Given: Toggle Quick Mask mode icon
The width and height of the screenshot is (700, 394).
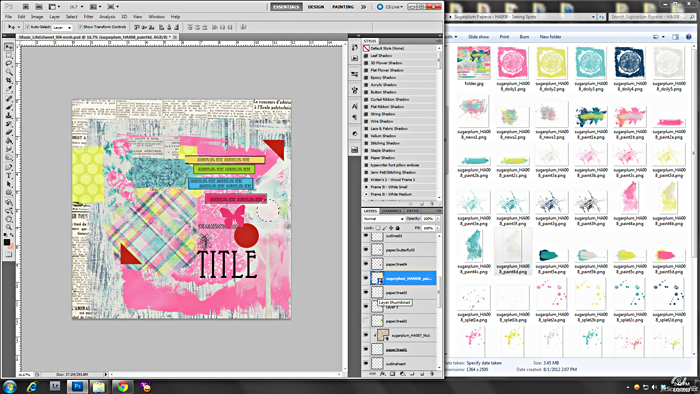Looking at the screenshot, I should pos(8,254).
